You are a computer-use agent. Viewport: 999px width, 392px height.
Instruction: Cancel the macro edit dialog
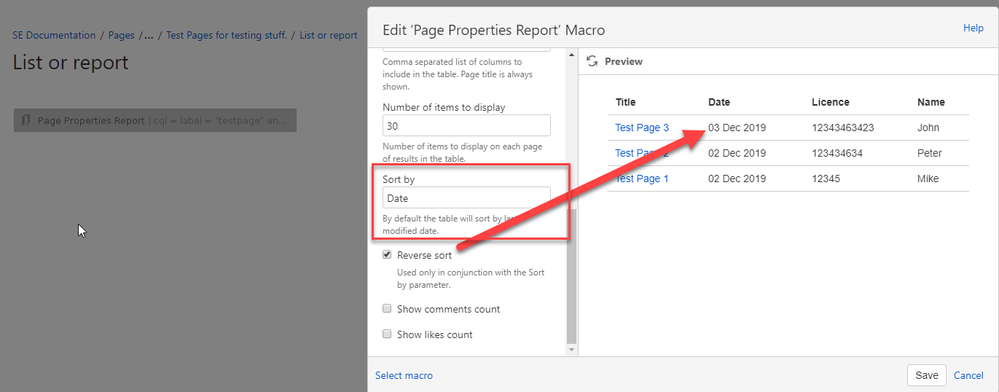pyautogui.click(x=968, y=375)
